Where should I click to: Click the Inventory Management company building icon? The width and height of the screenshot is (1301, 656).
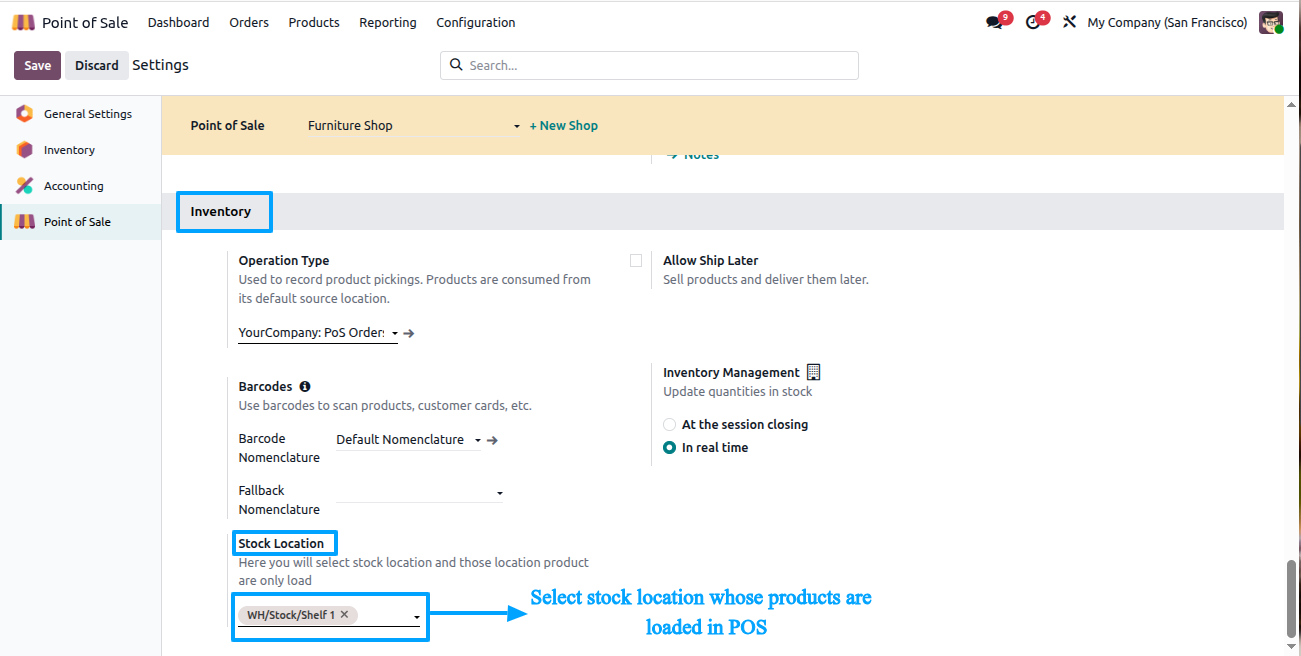click(813, 372)
